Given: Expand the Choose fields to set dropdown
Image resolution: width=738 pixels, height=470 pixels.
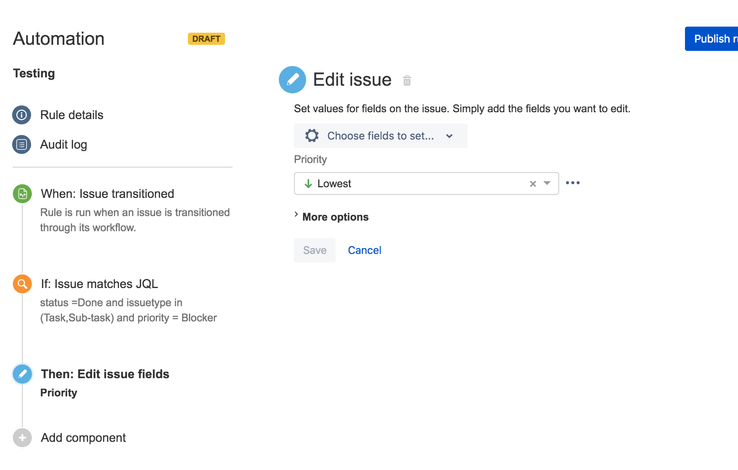Looking at the screenshot, I should coord(380,136).
